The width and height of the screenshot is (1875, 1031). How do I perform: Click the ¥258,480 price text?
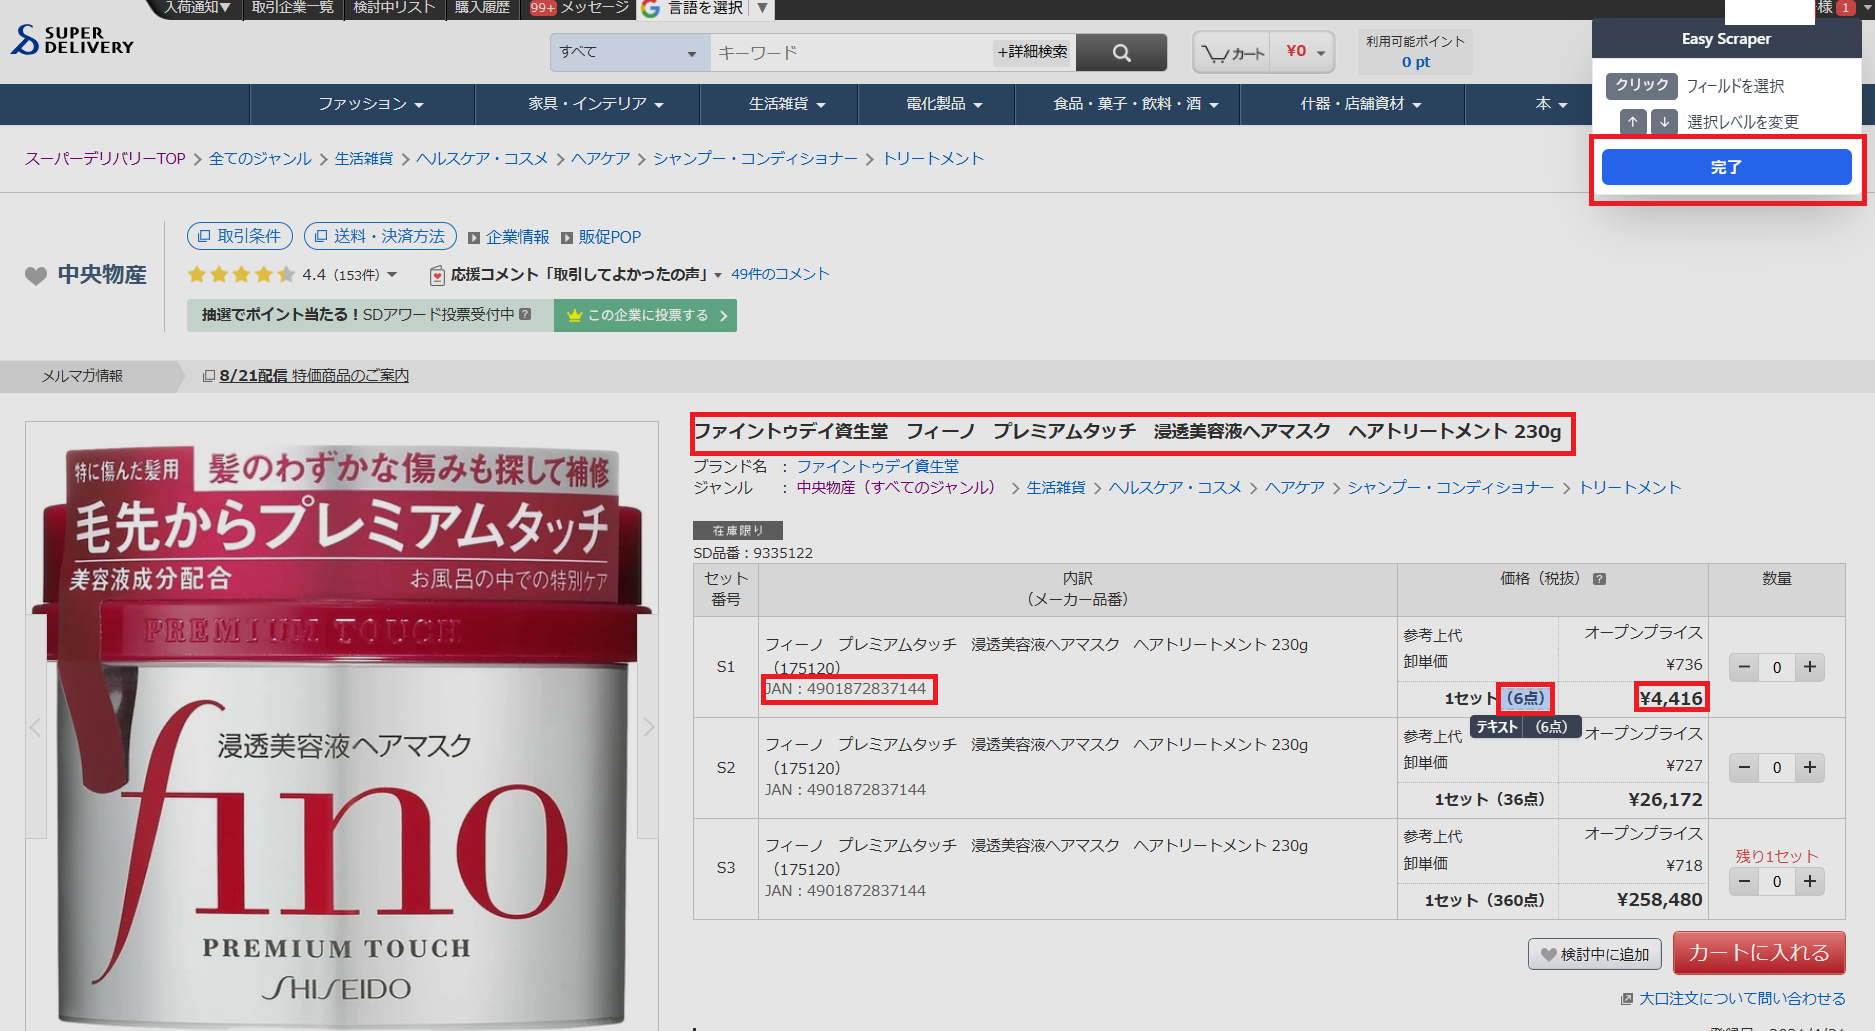coord(1659,899)
